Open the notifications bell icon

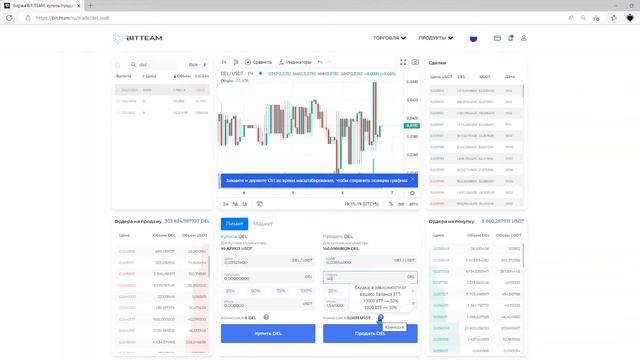click(511, 38)
